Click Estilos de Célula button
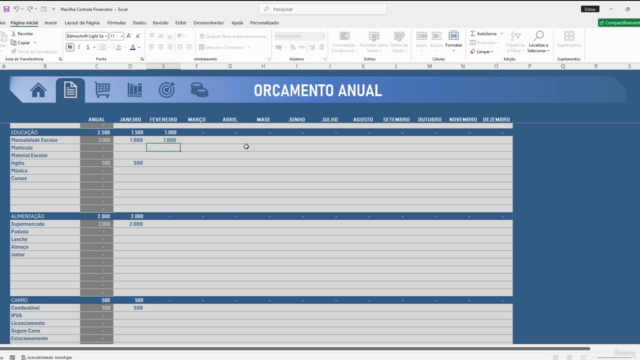640x360 pixels. (x=399, y=42)
